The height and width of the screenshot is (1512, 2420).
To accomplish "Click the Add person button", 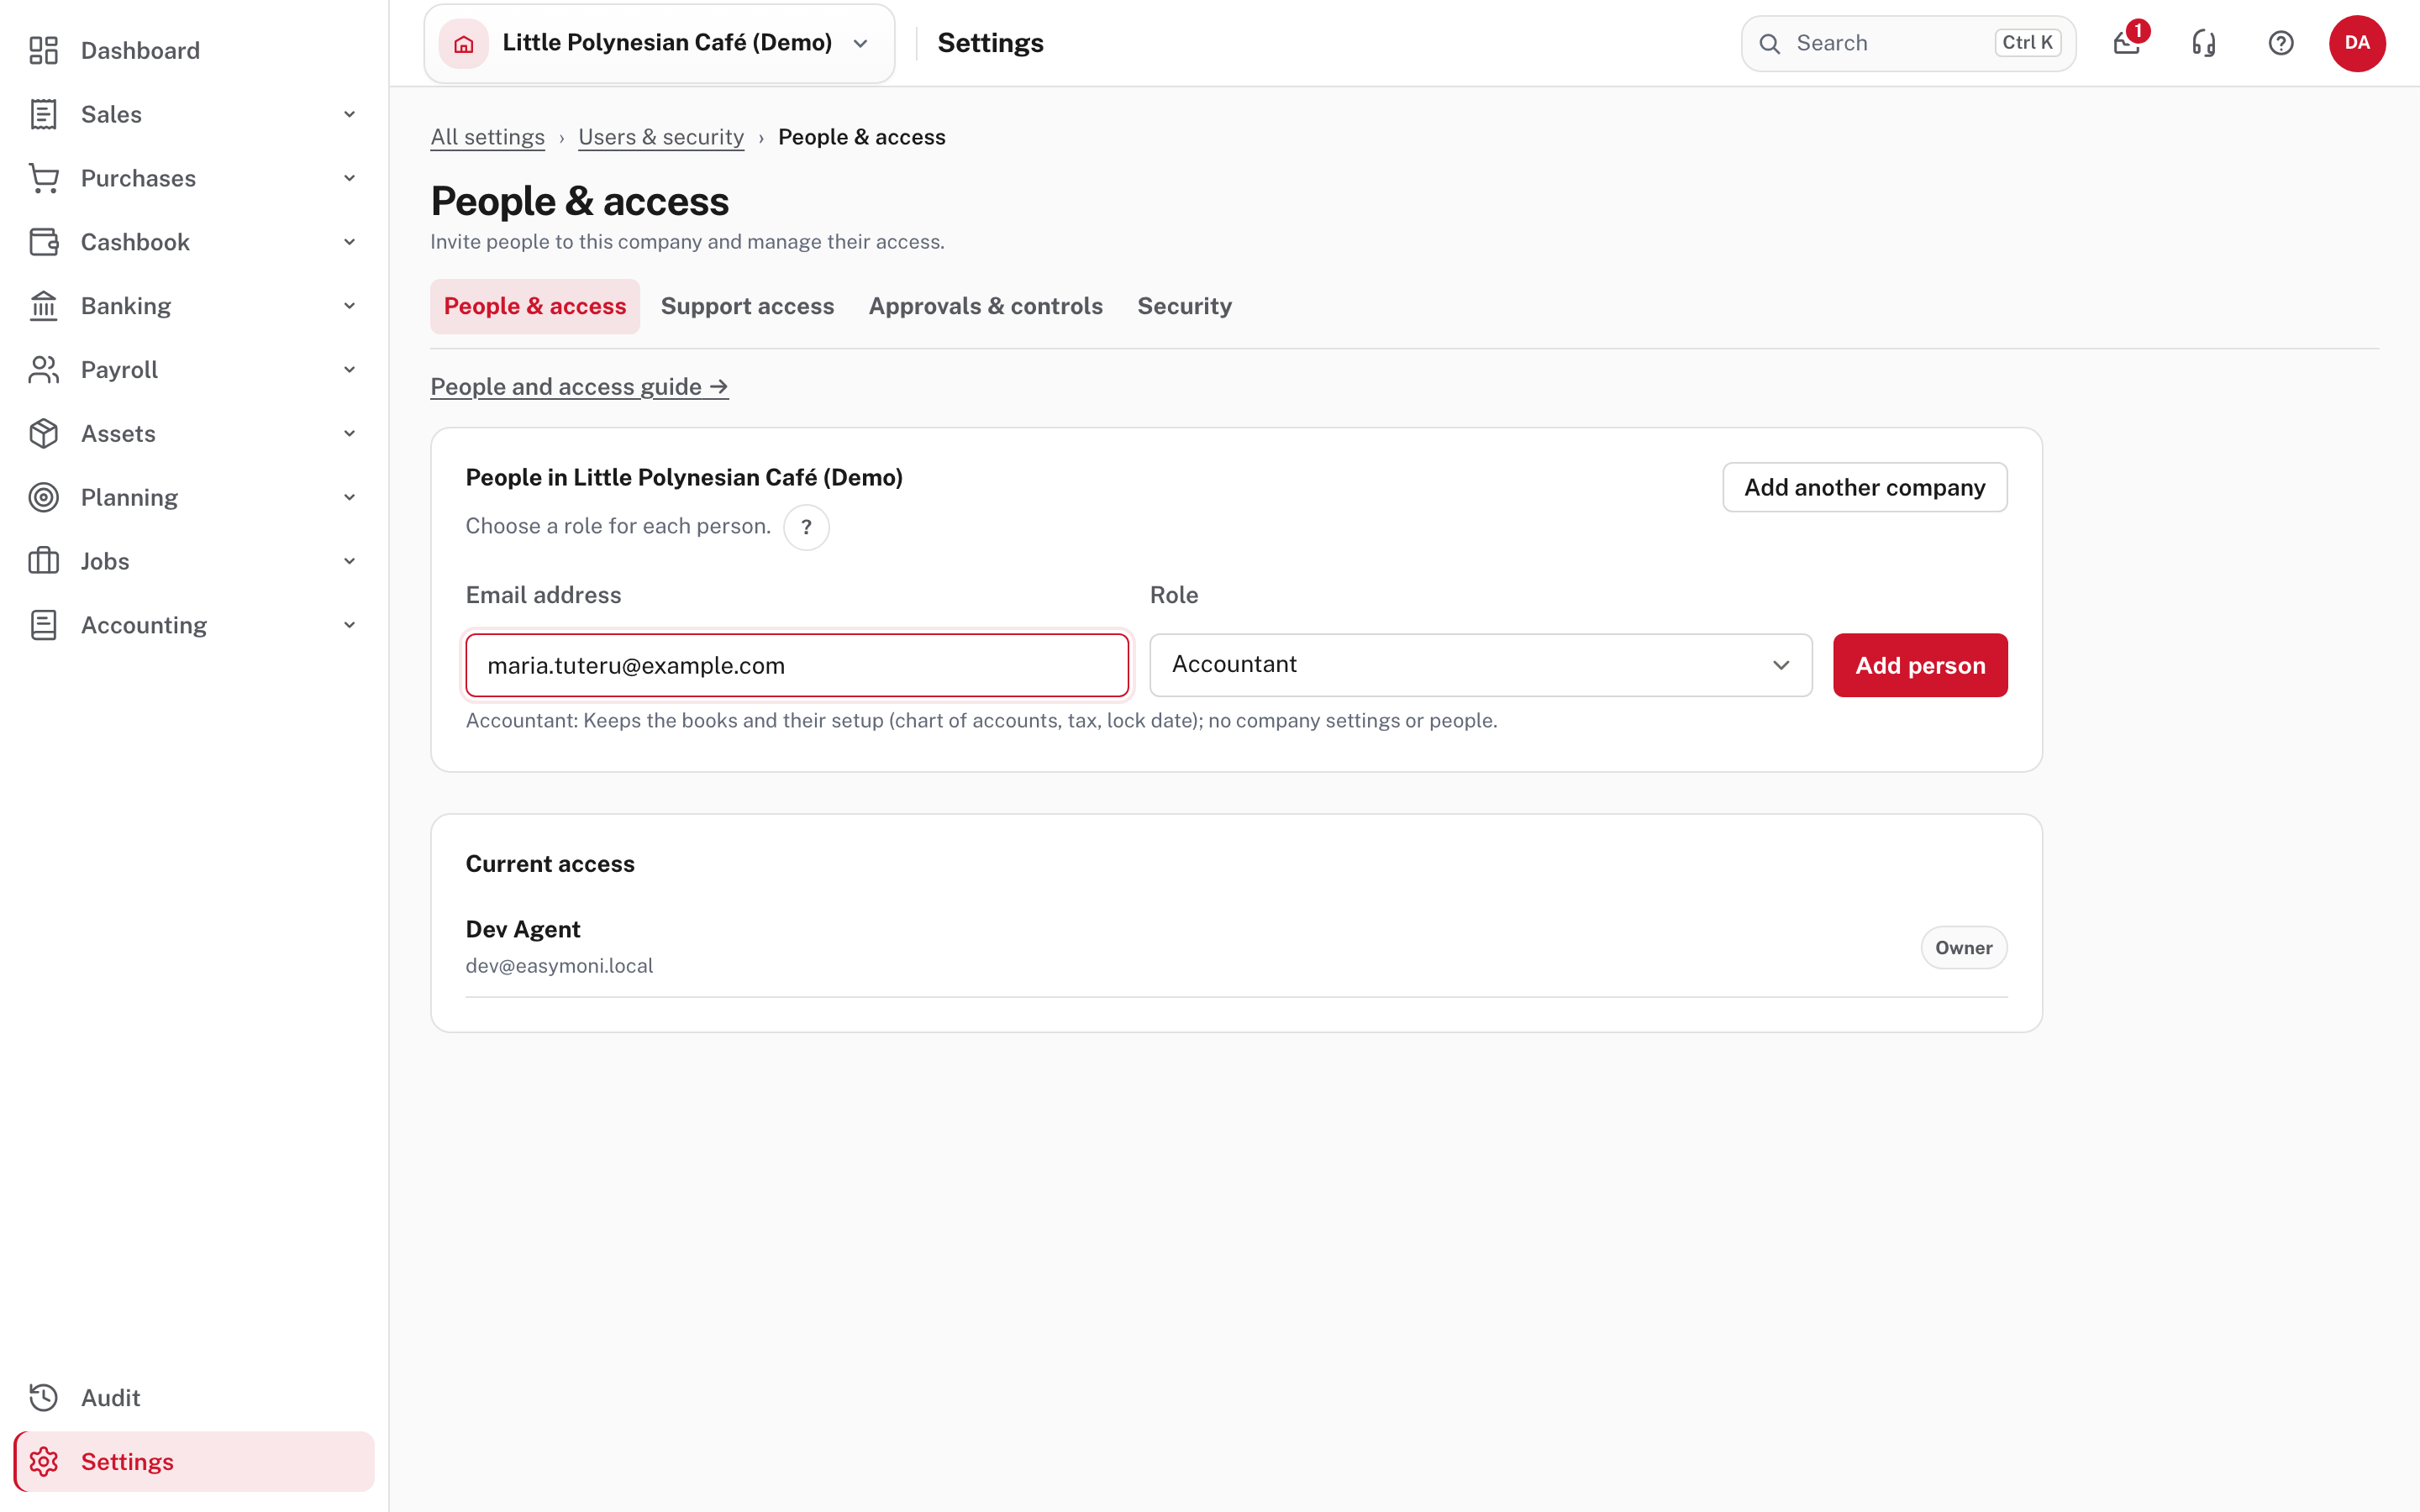I will (1920, 665).
